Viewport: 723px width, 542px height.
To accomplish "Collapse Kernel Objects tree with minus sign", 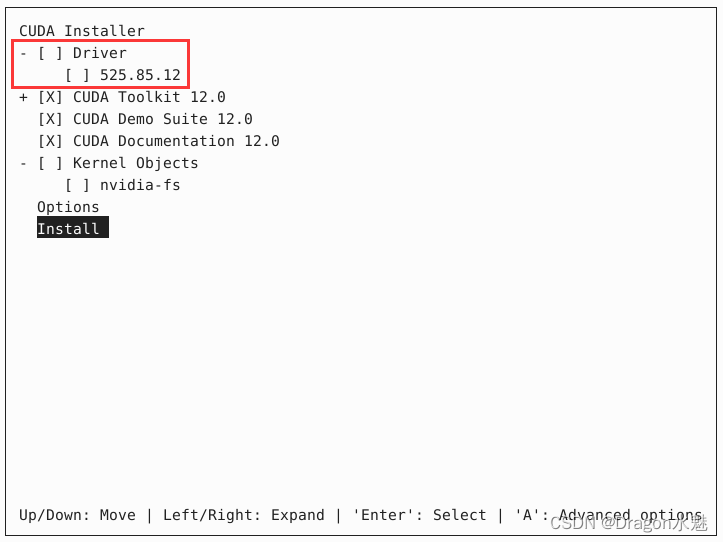I will [x=23, y=164].
